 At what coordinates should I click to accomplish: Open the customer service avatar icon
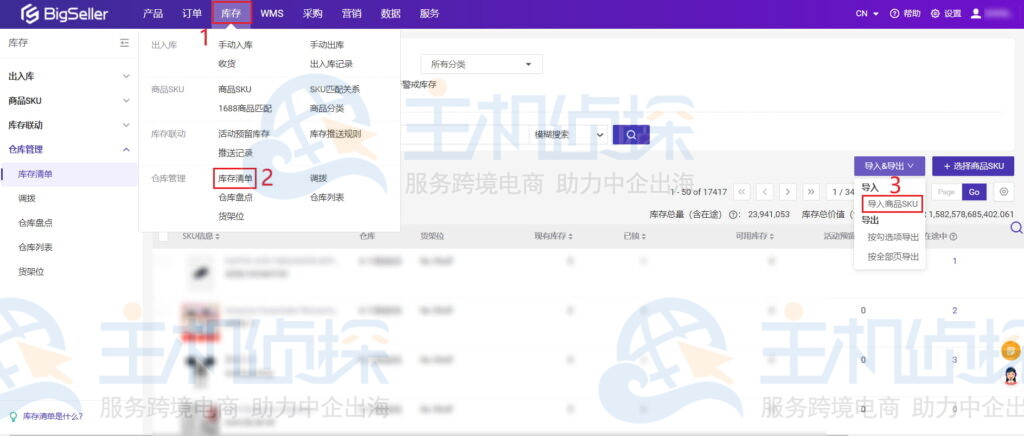pos(1011,376)
